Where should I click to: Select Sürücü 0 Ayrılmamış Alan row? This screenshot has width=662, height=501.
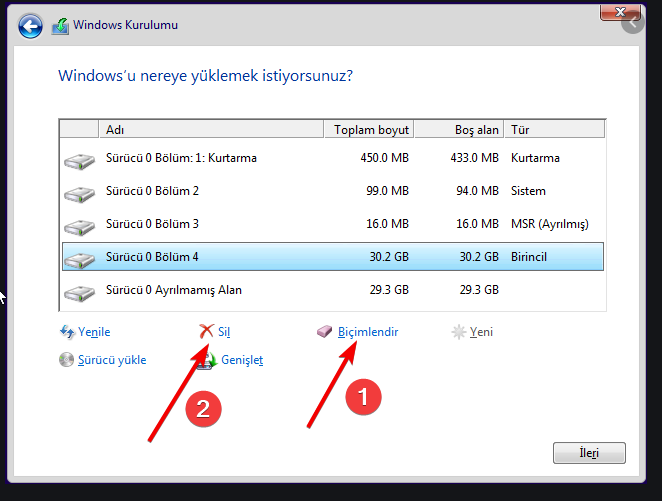[x=333, y=290]
